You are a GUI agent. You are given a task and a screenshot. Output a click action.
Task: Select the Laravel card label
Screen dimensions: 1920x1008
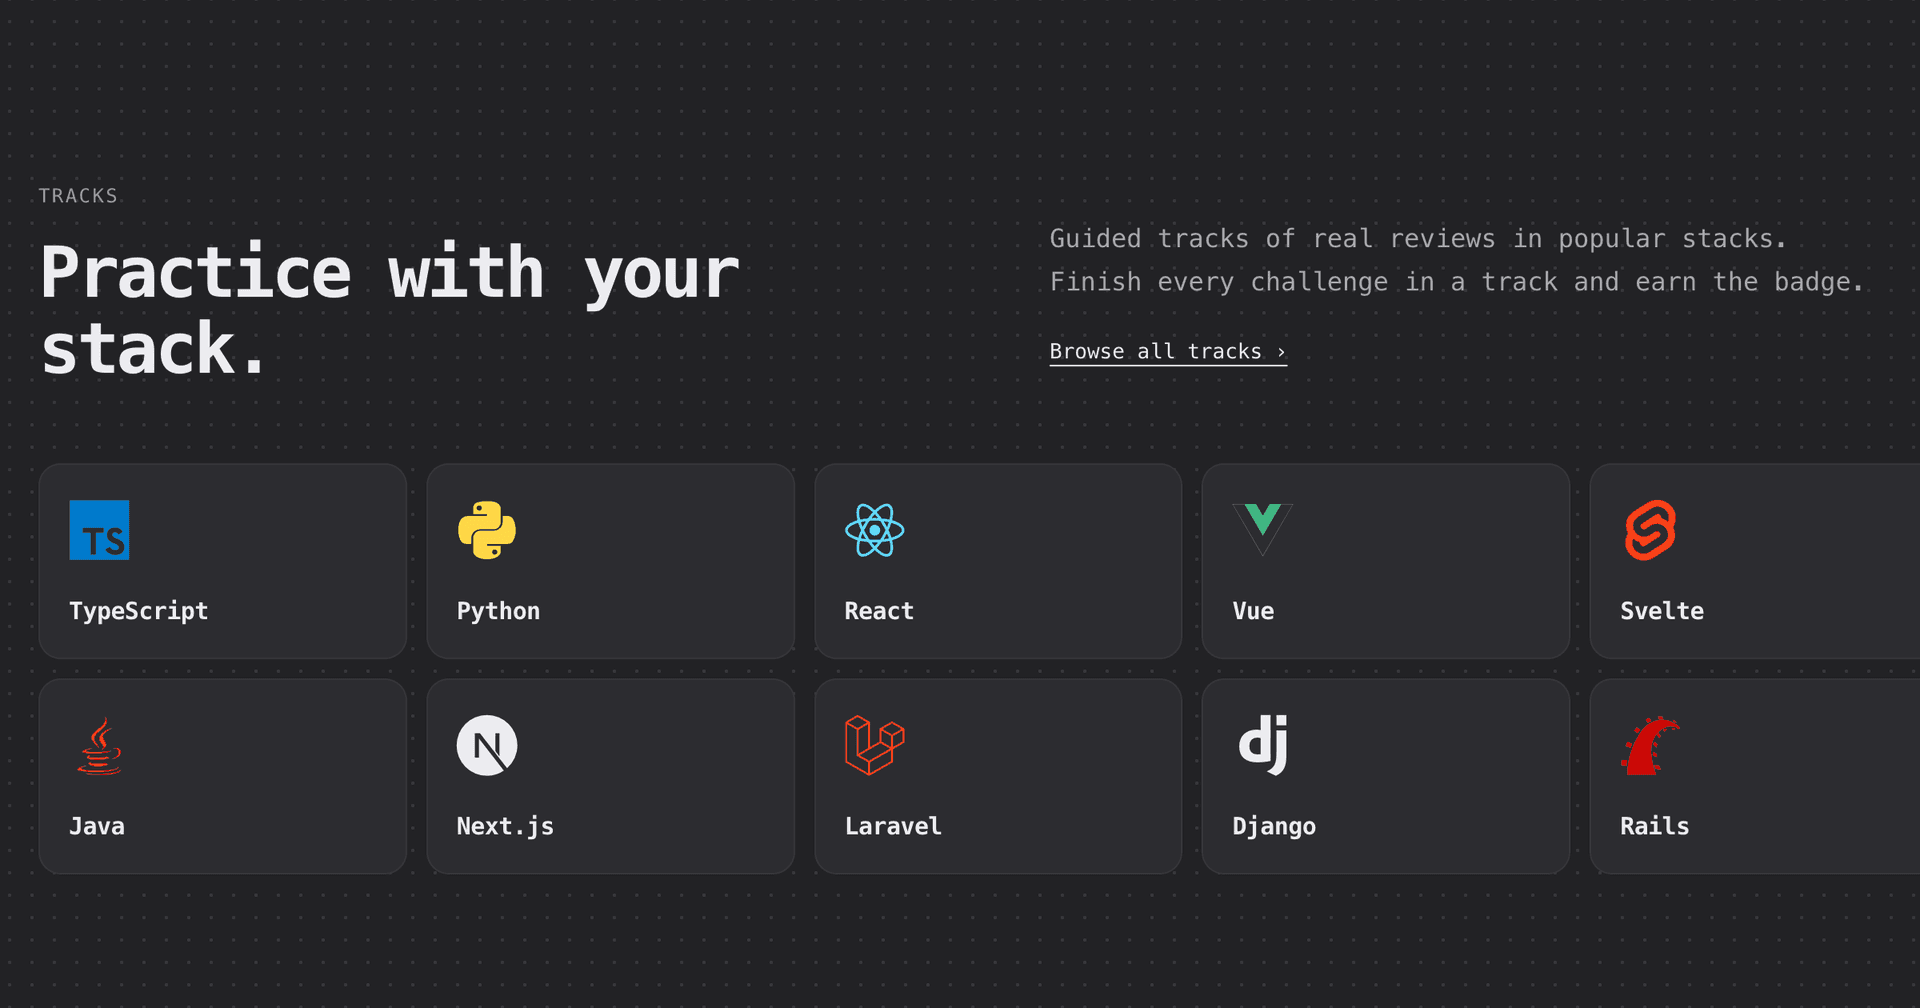893,826
